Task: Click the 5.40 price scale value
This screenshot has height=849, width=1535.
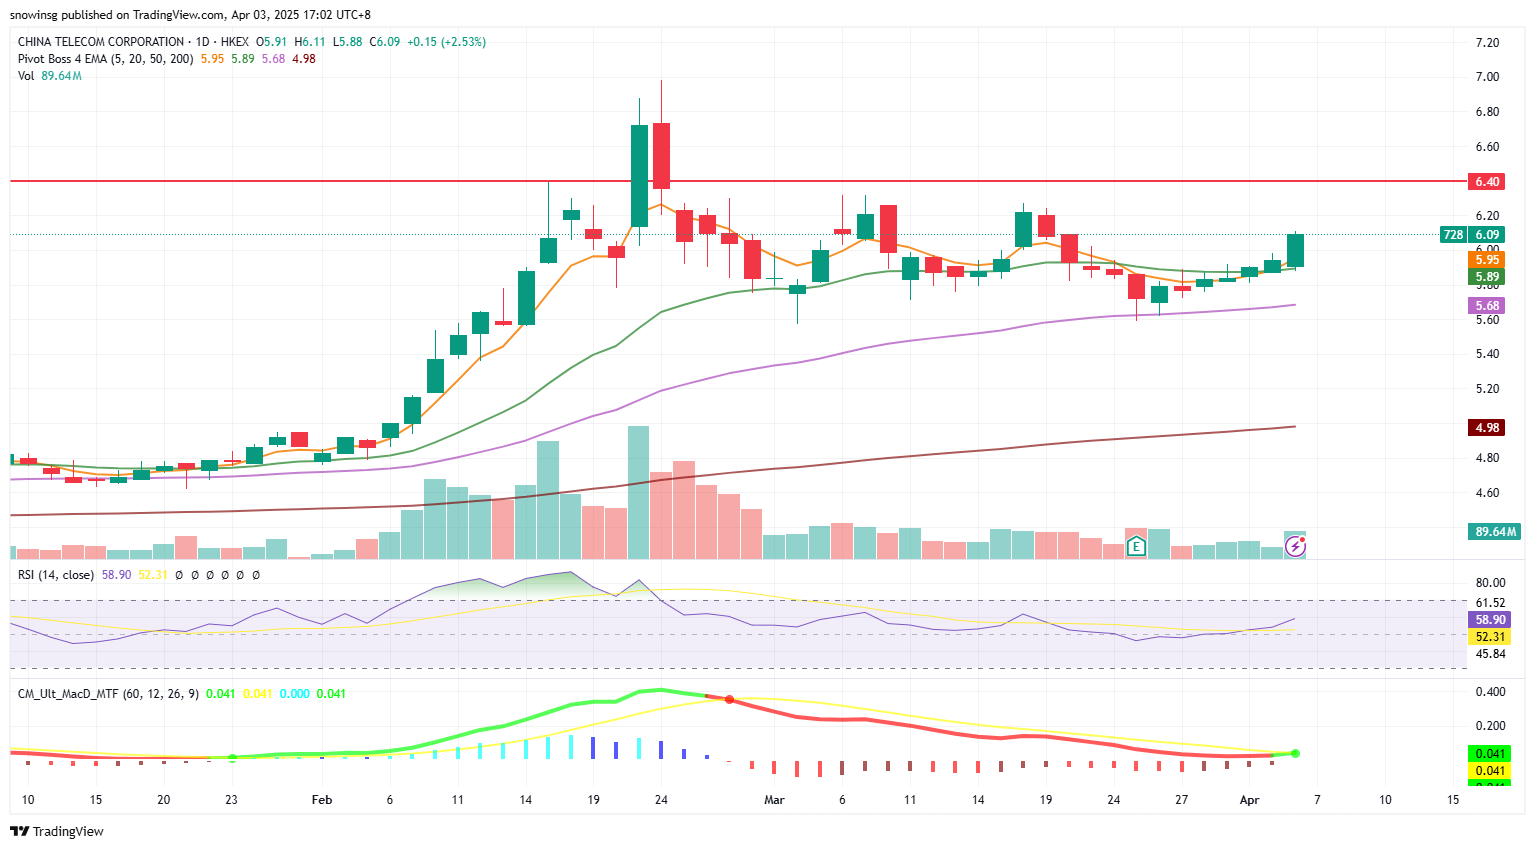Action: pyautogui.click(x=1487, y=354)
